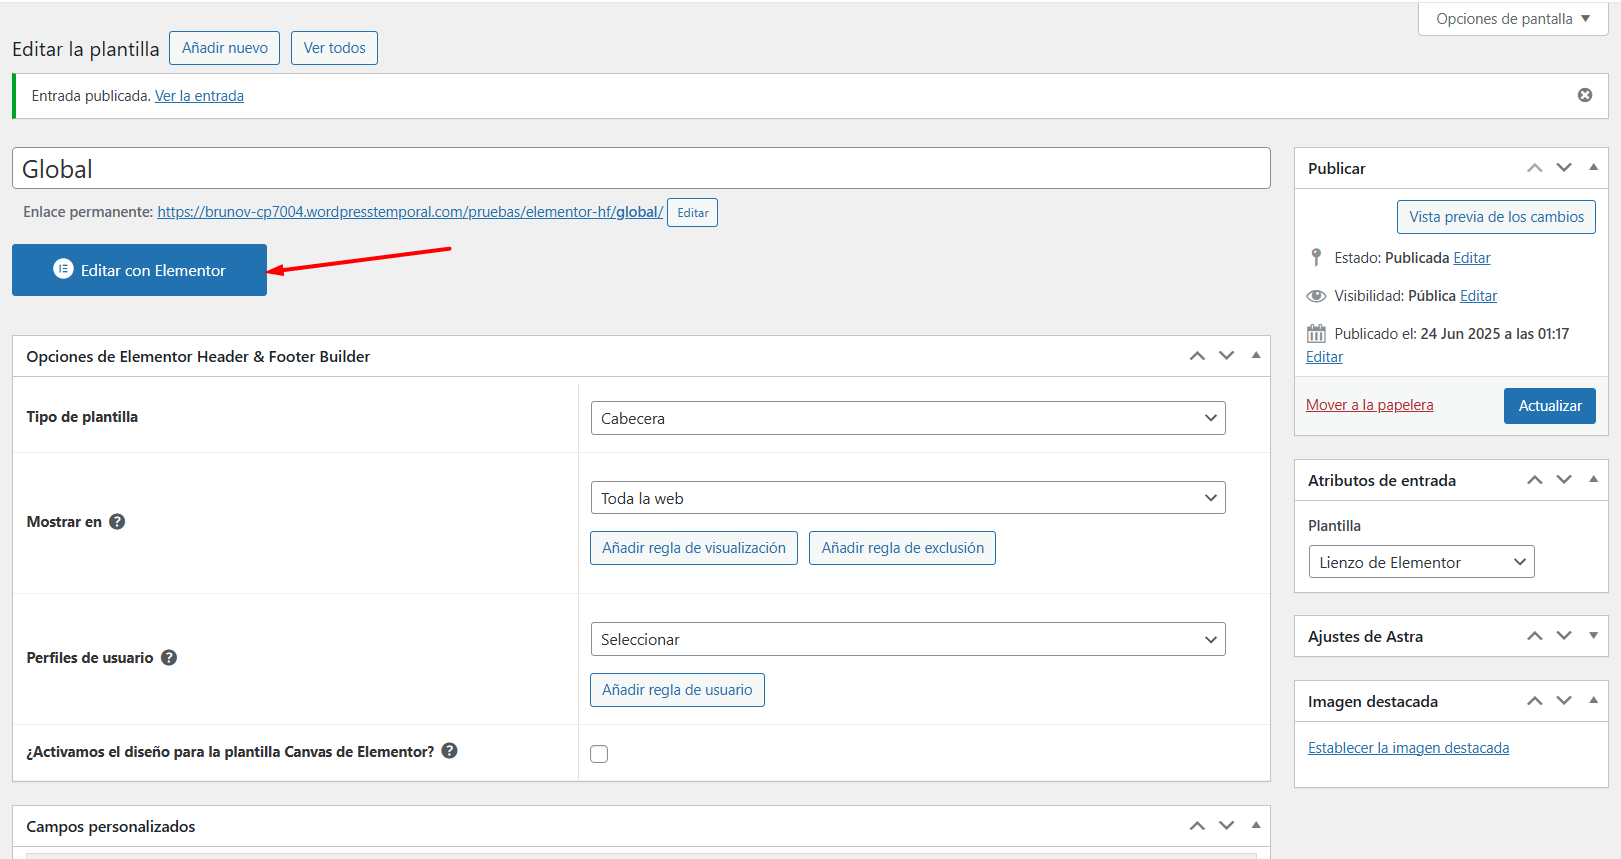Enable Canvas de Elementor design checkbox
This screenshot has height=859, width=1621.
tap(599, 754)
